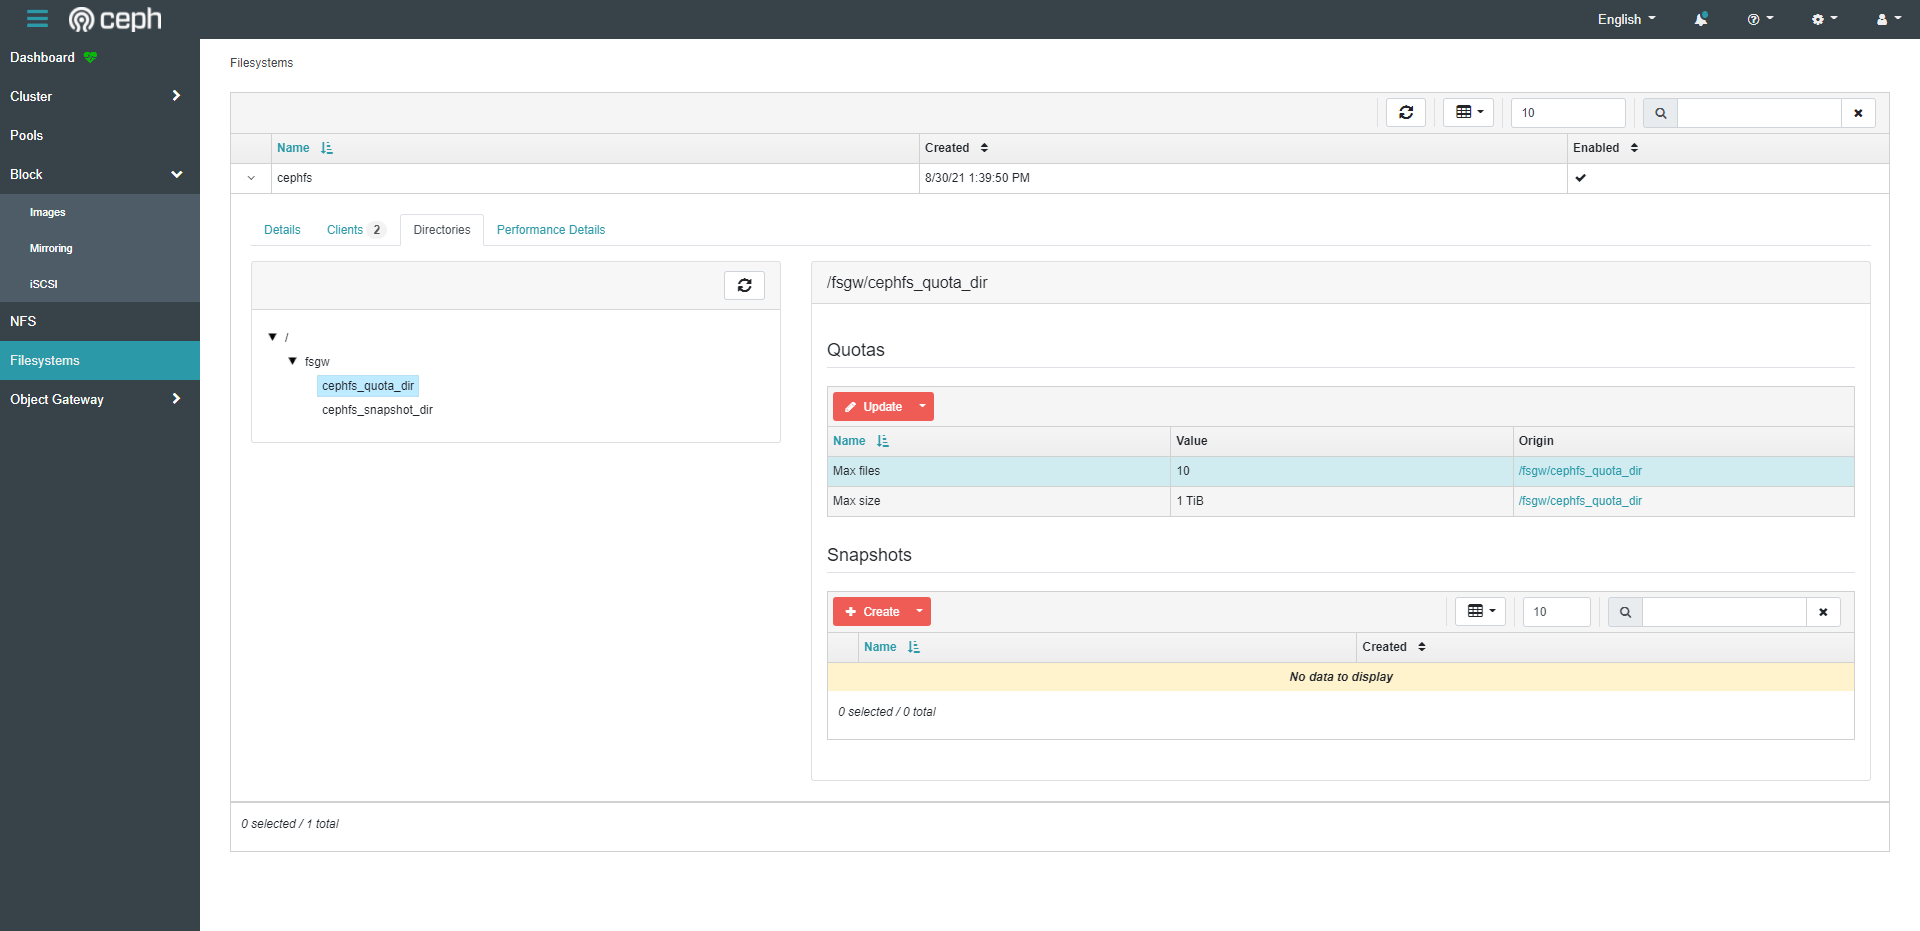Collapse the cephfs filesystem row
Screen dimensions: 1920x931
[250, 178]
